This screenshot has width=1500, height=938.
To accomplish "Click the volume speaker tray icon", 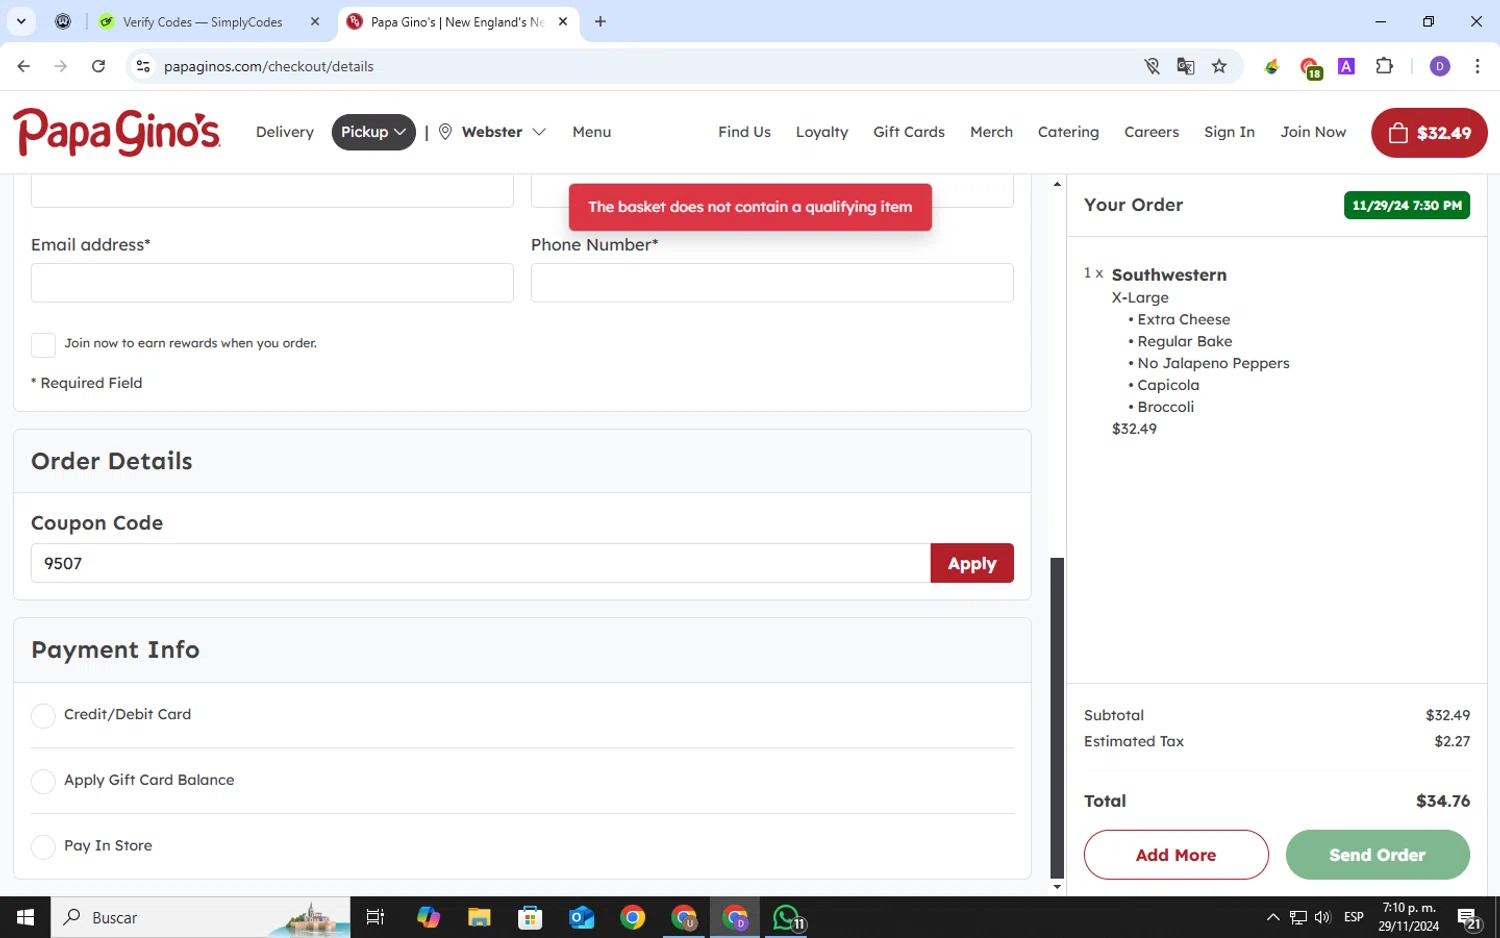I will click(1322, 917).
